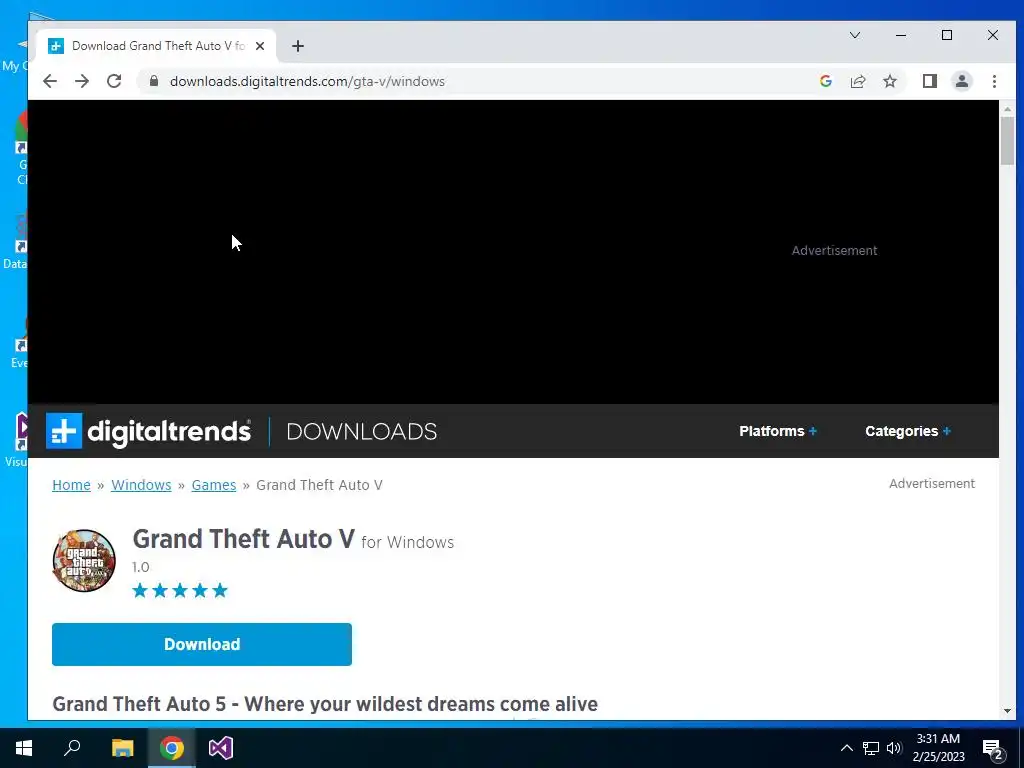The image size is (1024, 768).
Task: Click the address bar URL
Action: (x=307, y=81)
